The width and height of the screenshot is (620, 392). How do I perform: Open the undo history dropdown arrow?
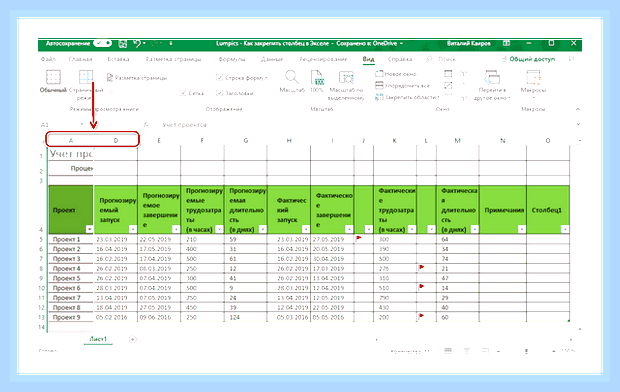point(144,43)
